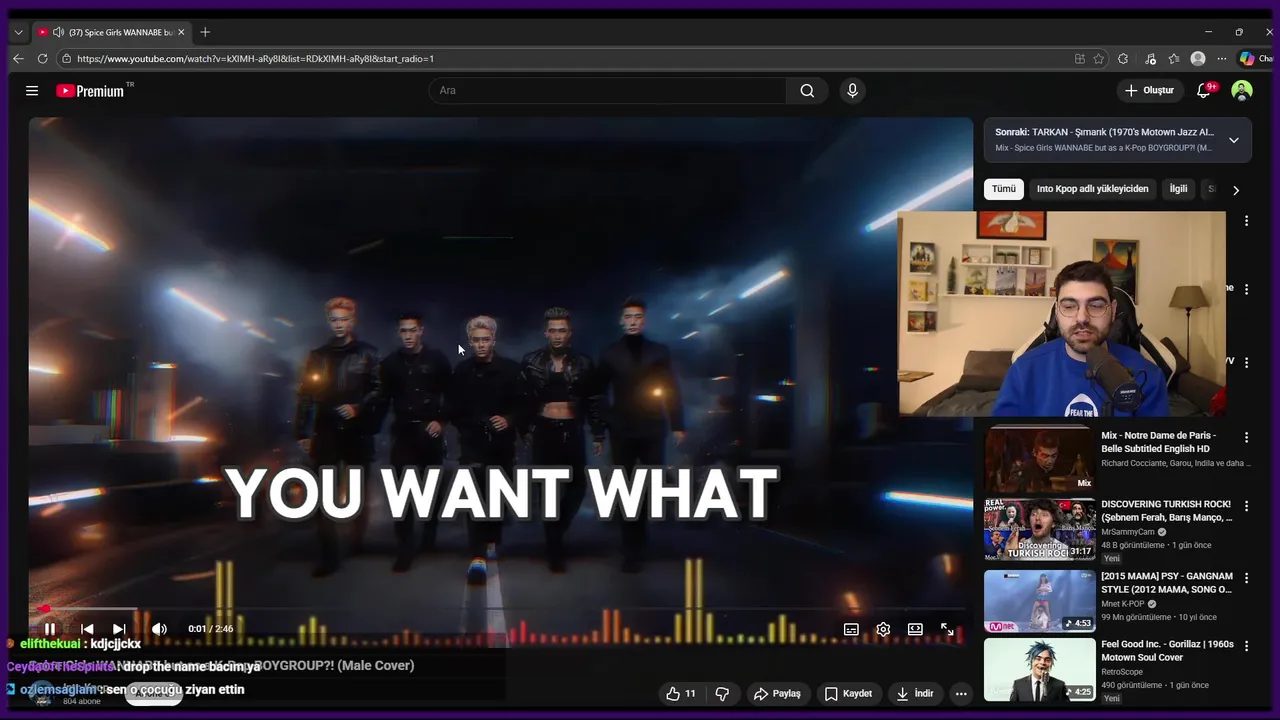Reload the current page
1280x720 pixels.
(42, 59)
